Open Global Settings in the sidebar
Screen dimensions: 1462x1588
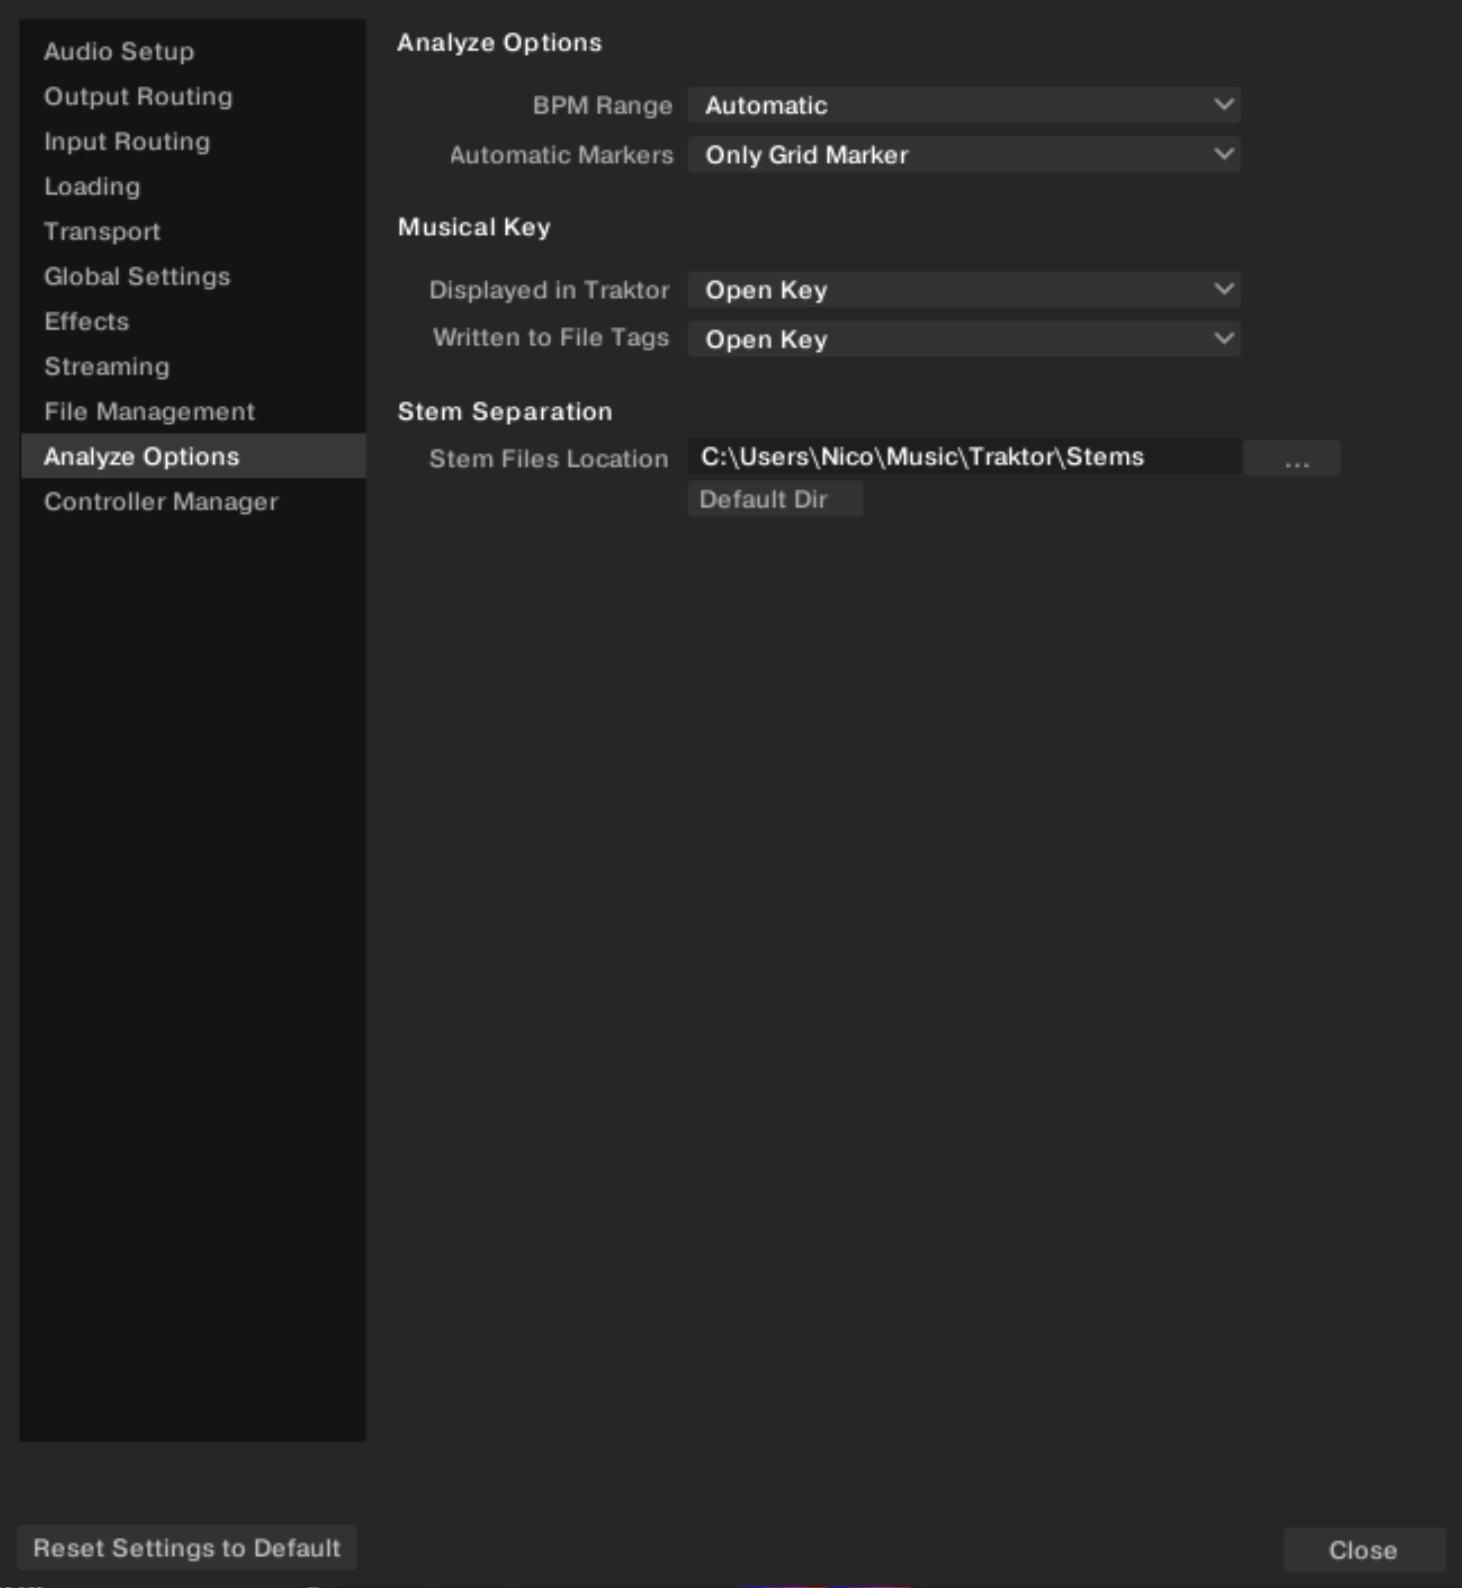[x=192, y=276]
